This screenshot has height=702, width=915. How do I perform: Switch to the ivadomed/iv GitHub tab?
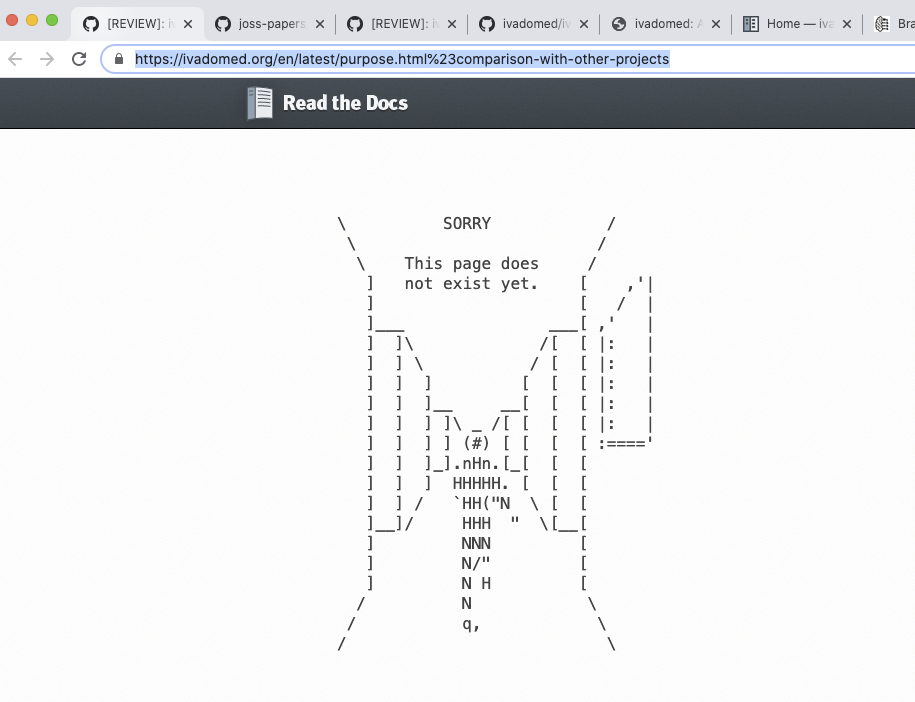point(533,24)
